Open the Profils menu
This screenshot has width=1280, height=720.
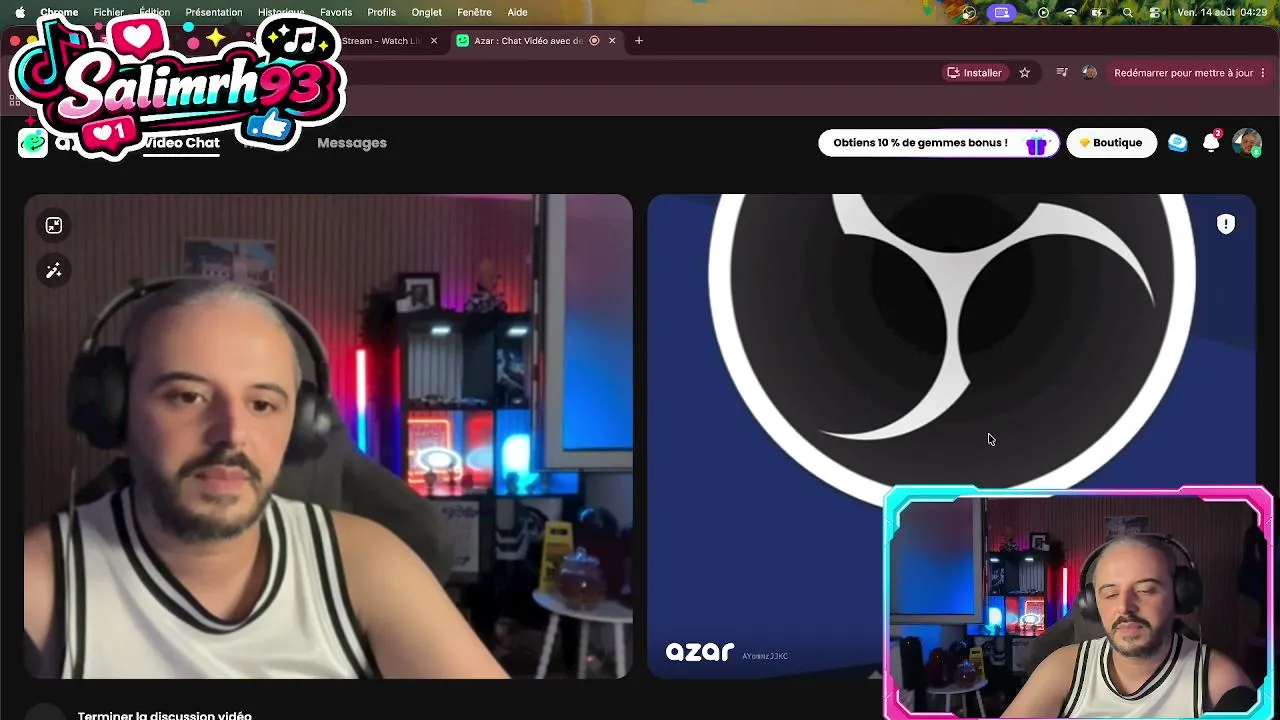click(x=381, y=12)
